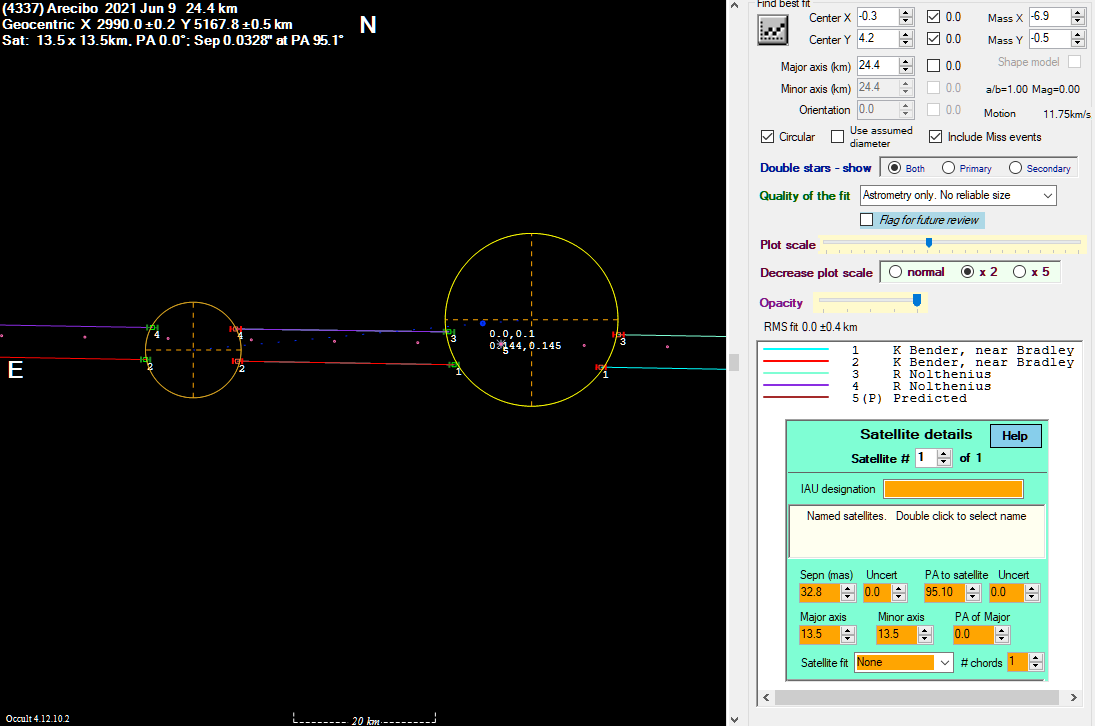This screenshot has width=1095, height=726.
Task: Click the Find best fit plot icon
Action: (x=772, y=30)
